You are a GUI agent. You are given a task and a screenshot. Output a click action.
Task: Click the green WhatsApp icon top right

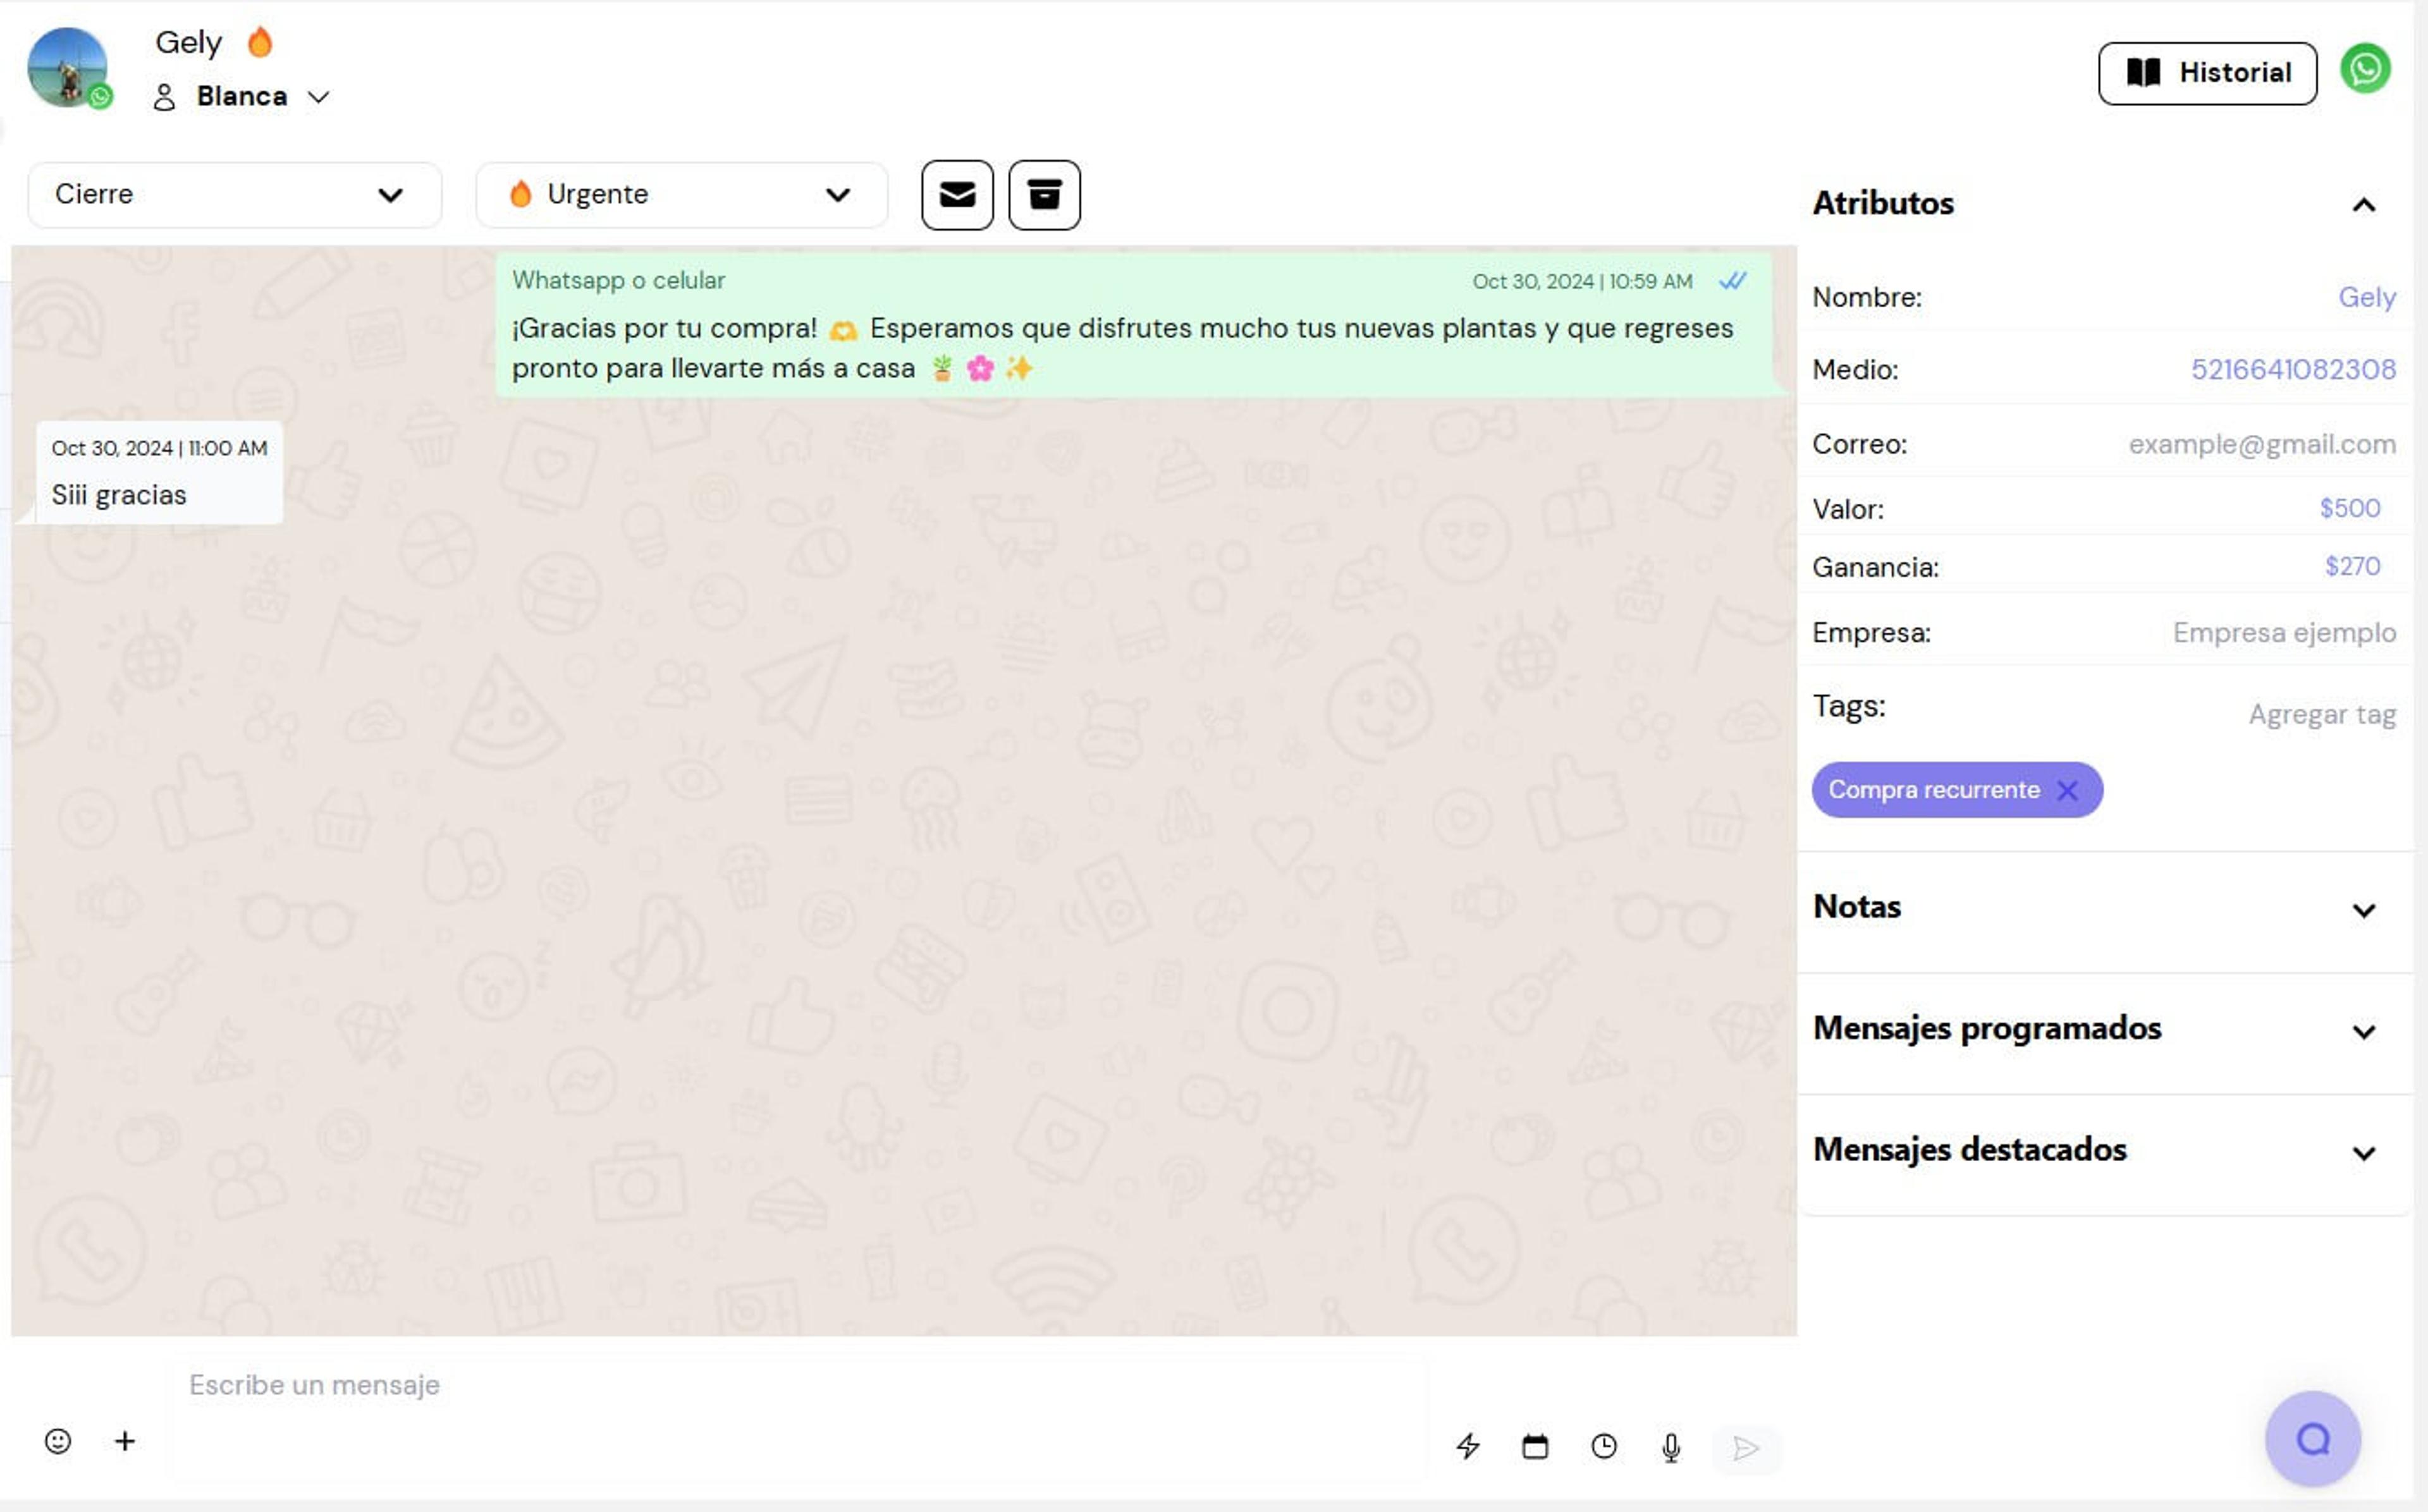pos(2365,69)
